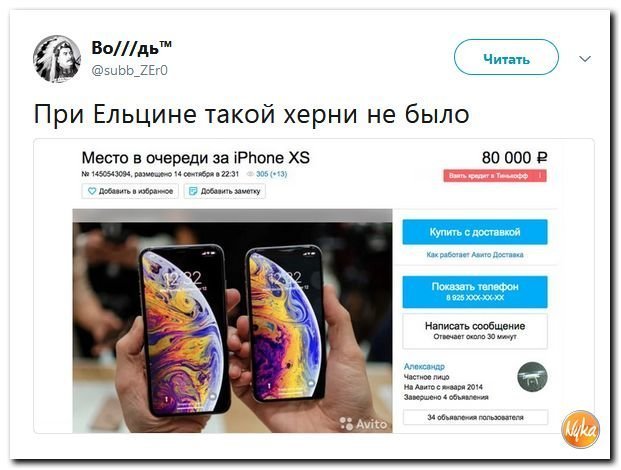The width and height of the screenshot is (621, 470).
Task: Click the seller's drone avatar image
Action: 532,377
